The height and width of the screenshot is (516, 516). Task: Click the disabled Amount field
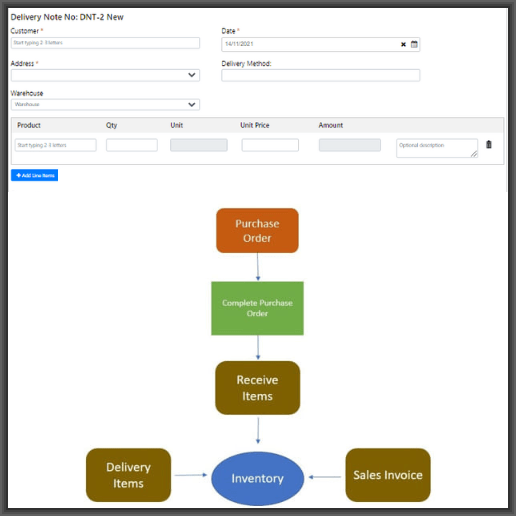point(350,145)
